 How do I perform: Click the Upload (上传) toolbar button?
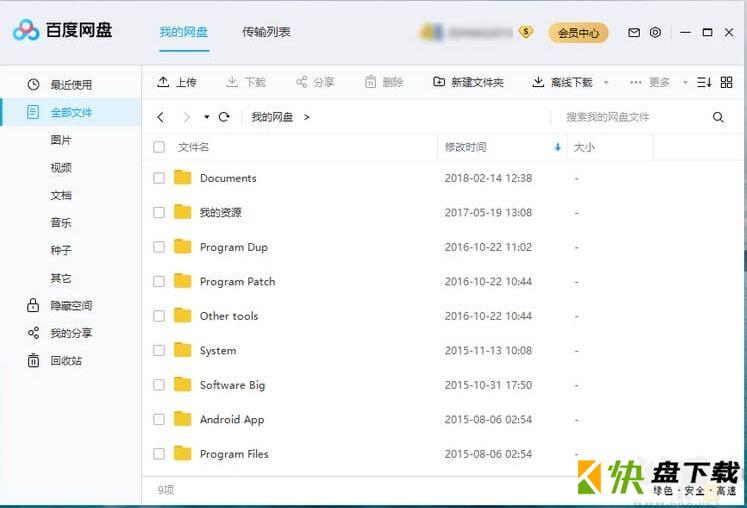click(x=177, y=82)
